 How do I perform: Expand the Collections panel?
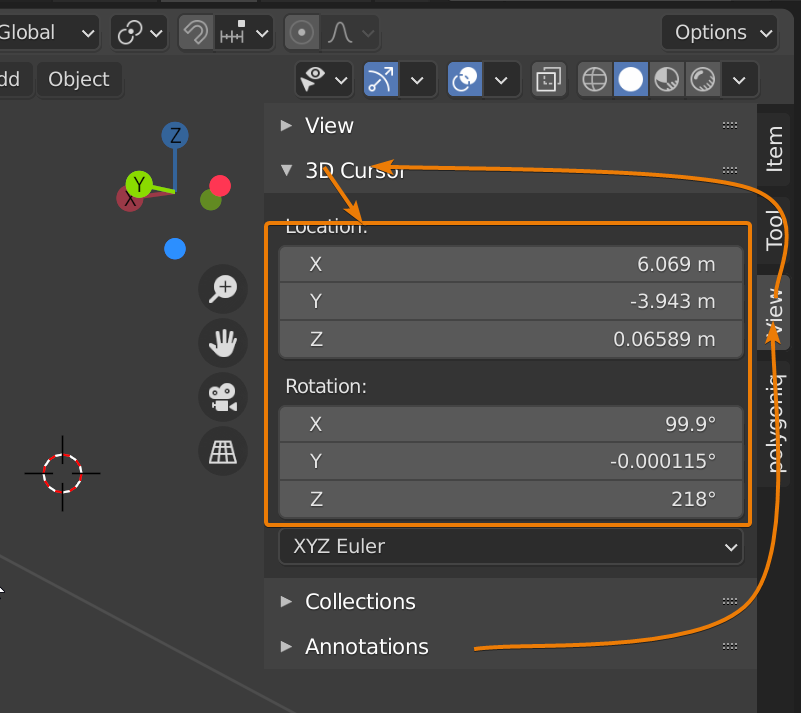coord(360,601)
